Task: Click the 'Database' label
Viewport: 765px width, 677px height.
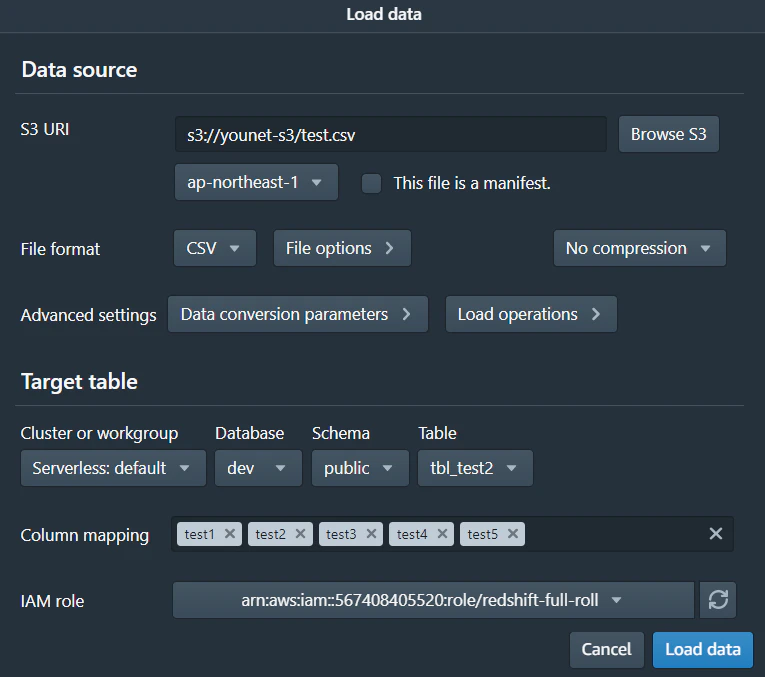Action: [249, 433]
